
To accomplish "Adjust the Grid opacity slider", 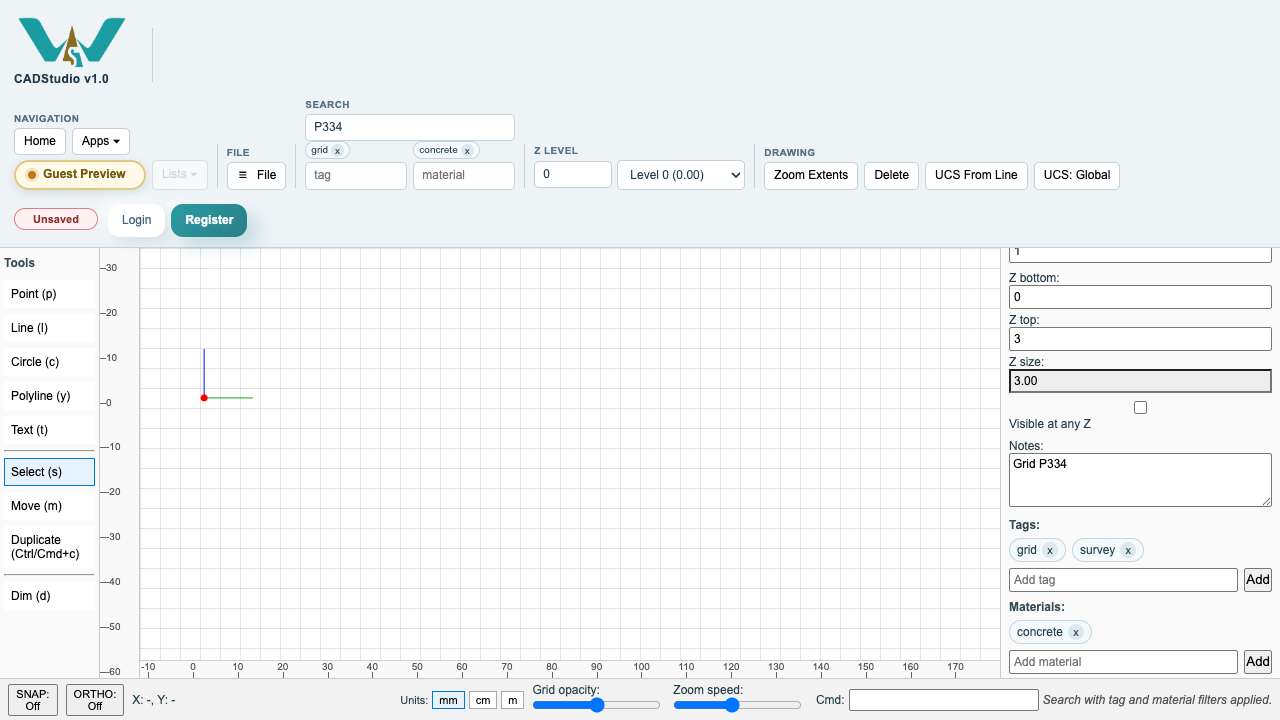I will point(596,705).
